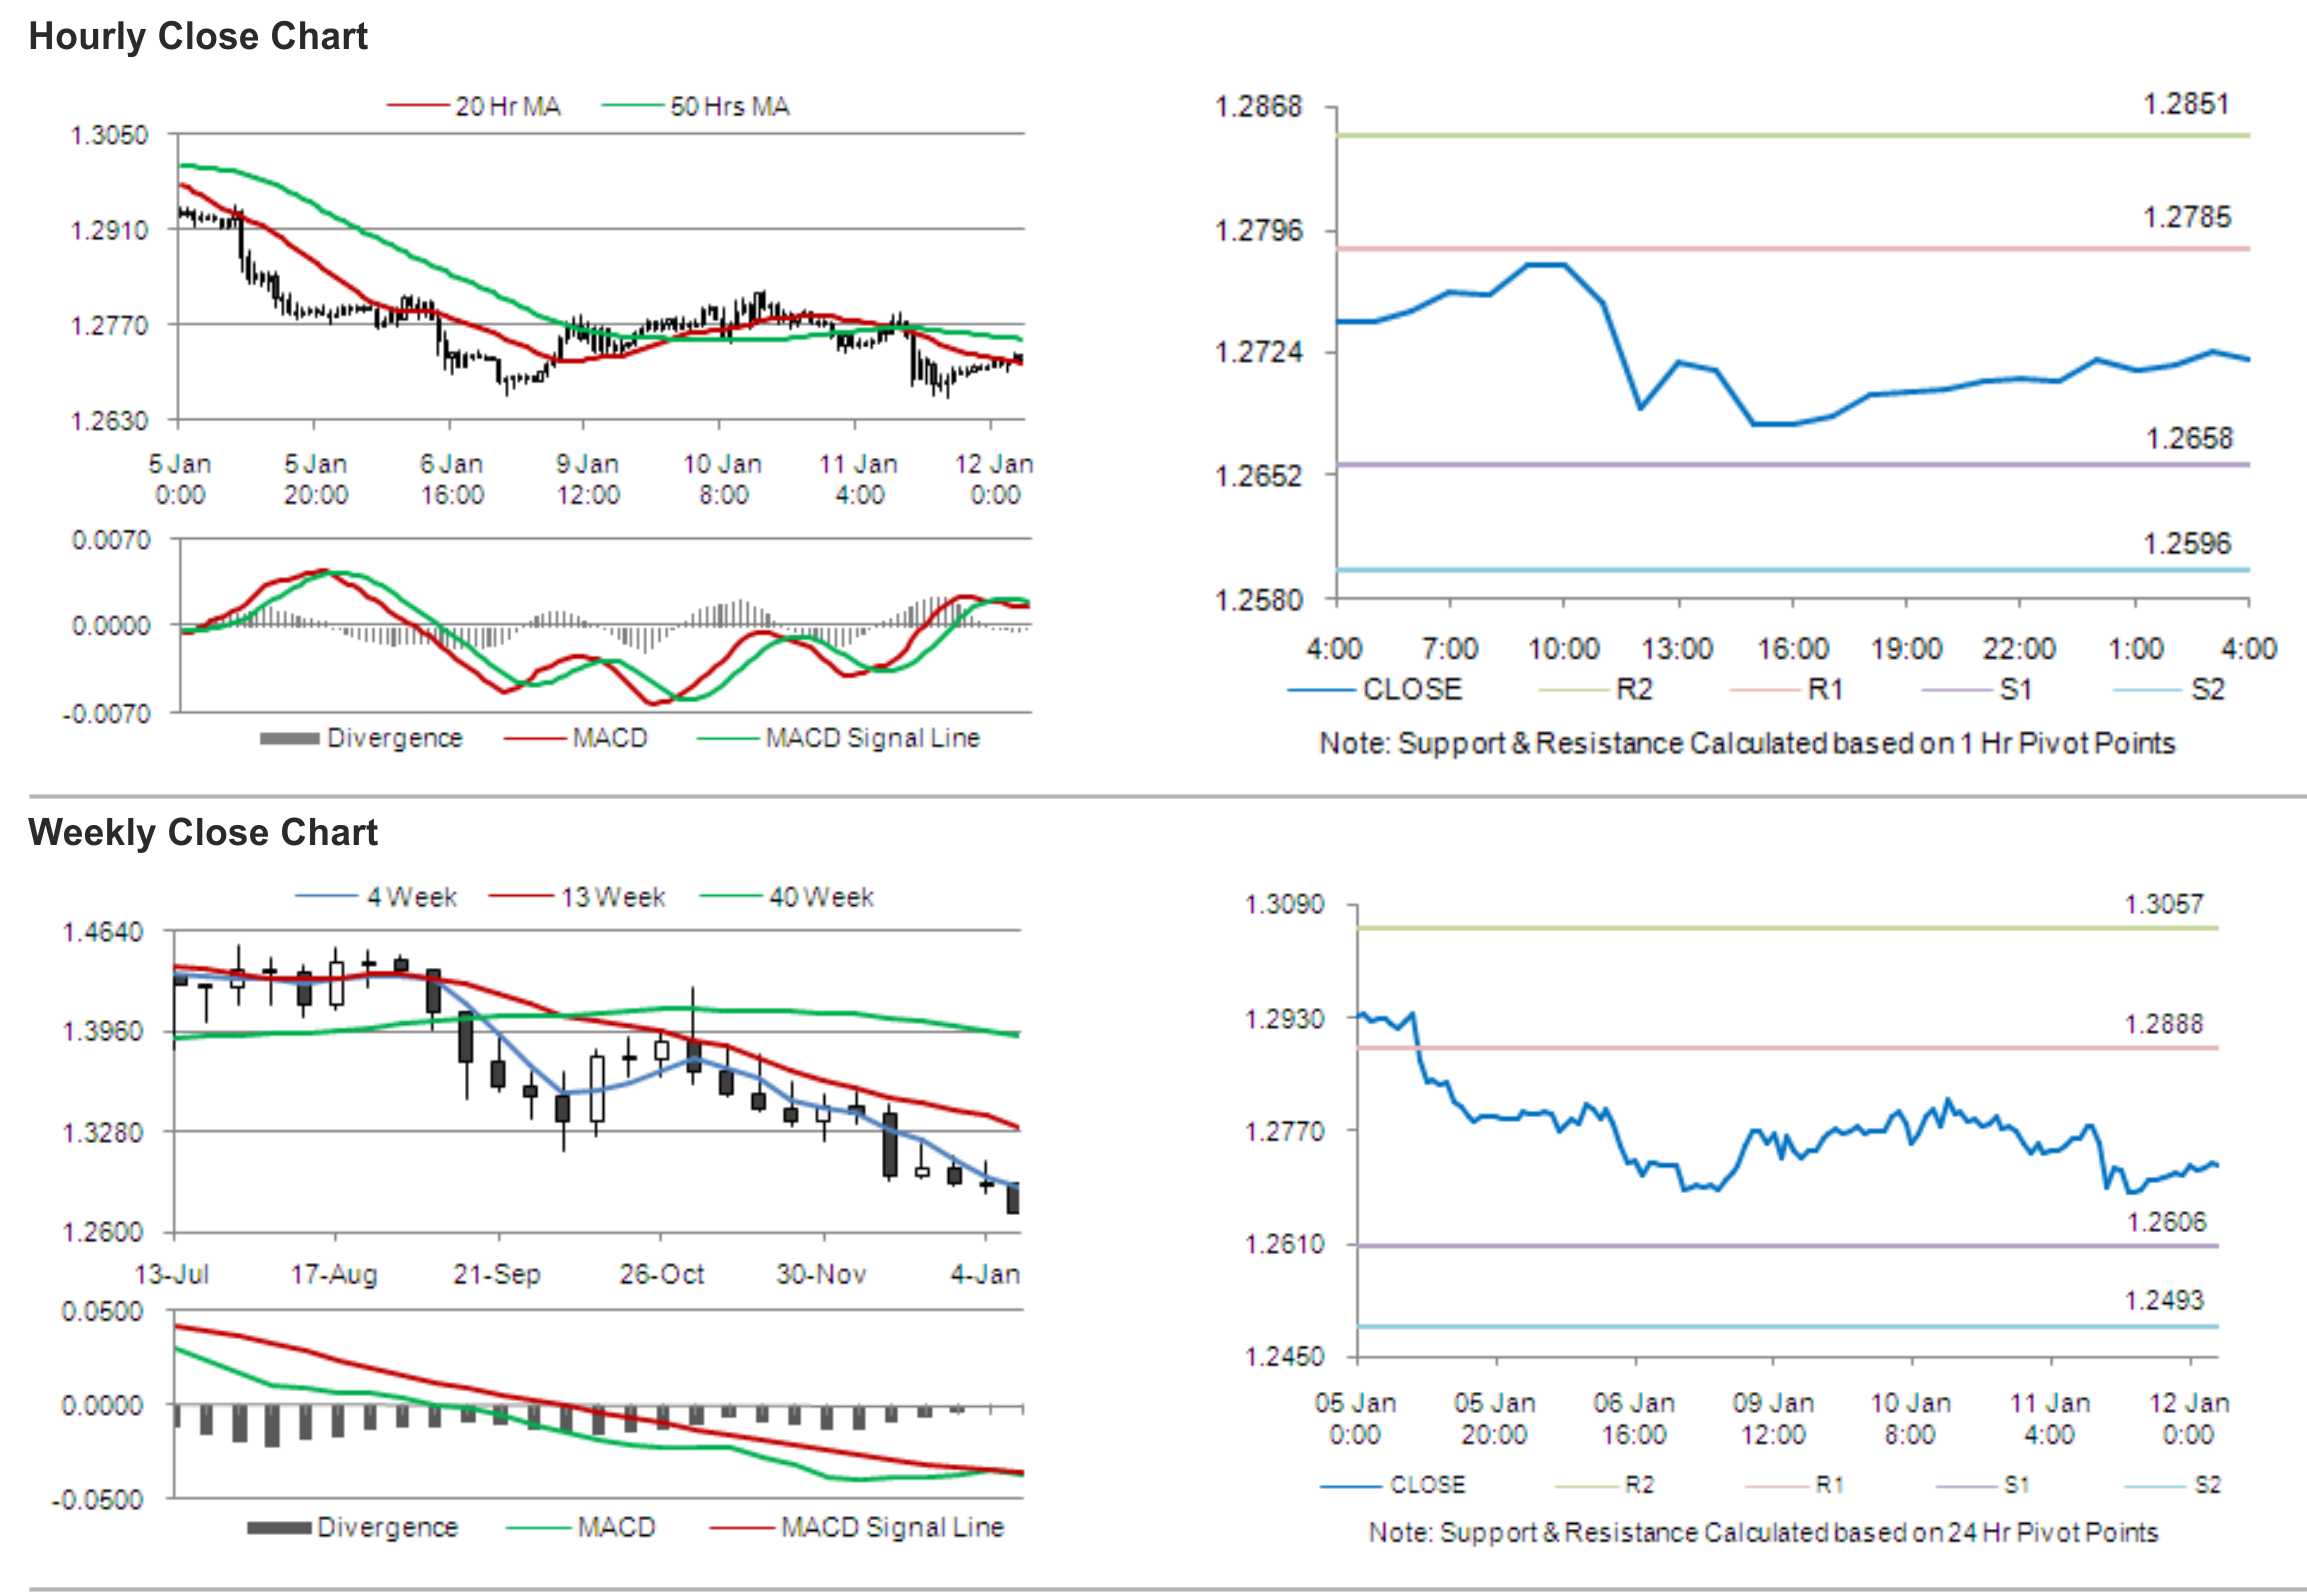Click the 4 Week legend label
Screen dimensions: 2307x1592
pyautogui.click(x=412, y=897)
